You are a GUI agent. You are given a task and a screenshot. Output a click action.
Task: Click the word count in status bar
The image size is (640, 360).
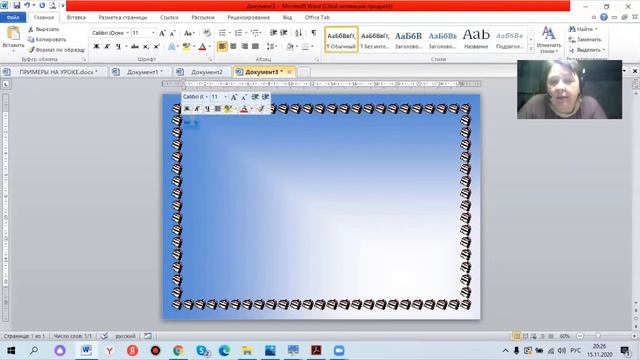pyautogui.click(x=73, y=336)
